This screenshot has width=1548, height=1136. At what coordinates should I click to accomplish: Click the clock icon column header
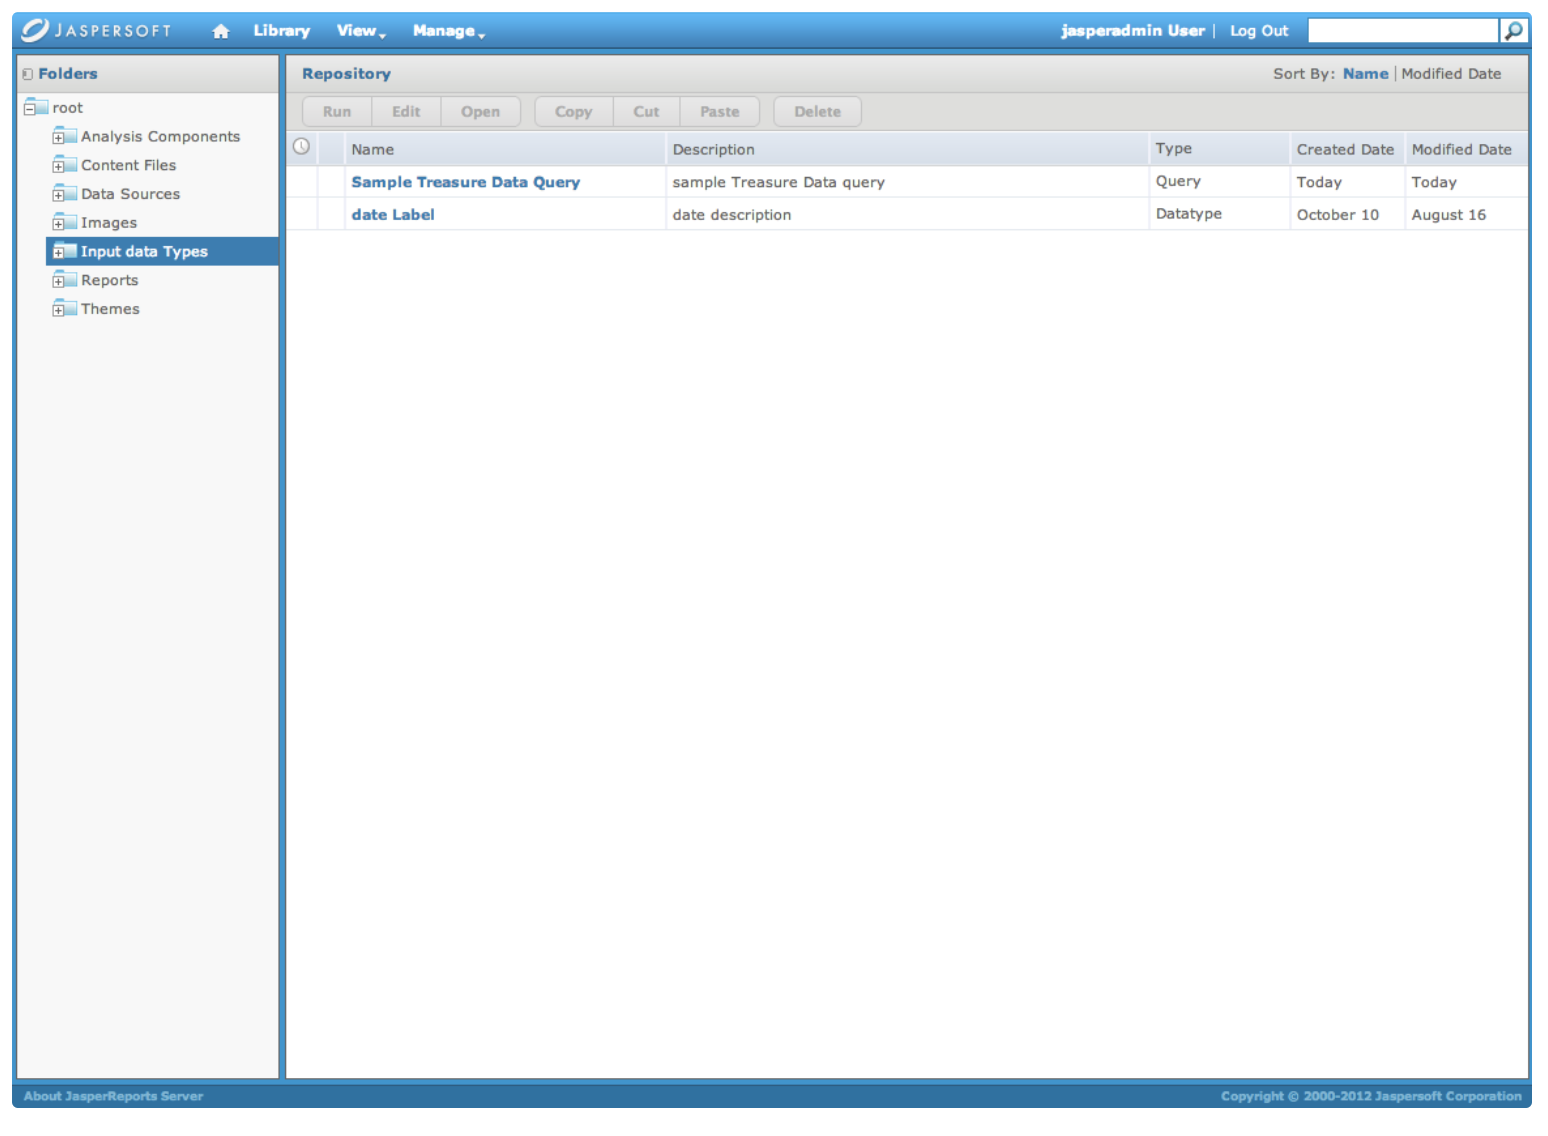301,147
